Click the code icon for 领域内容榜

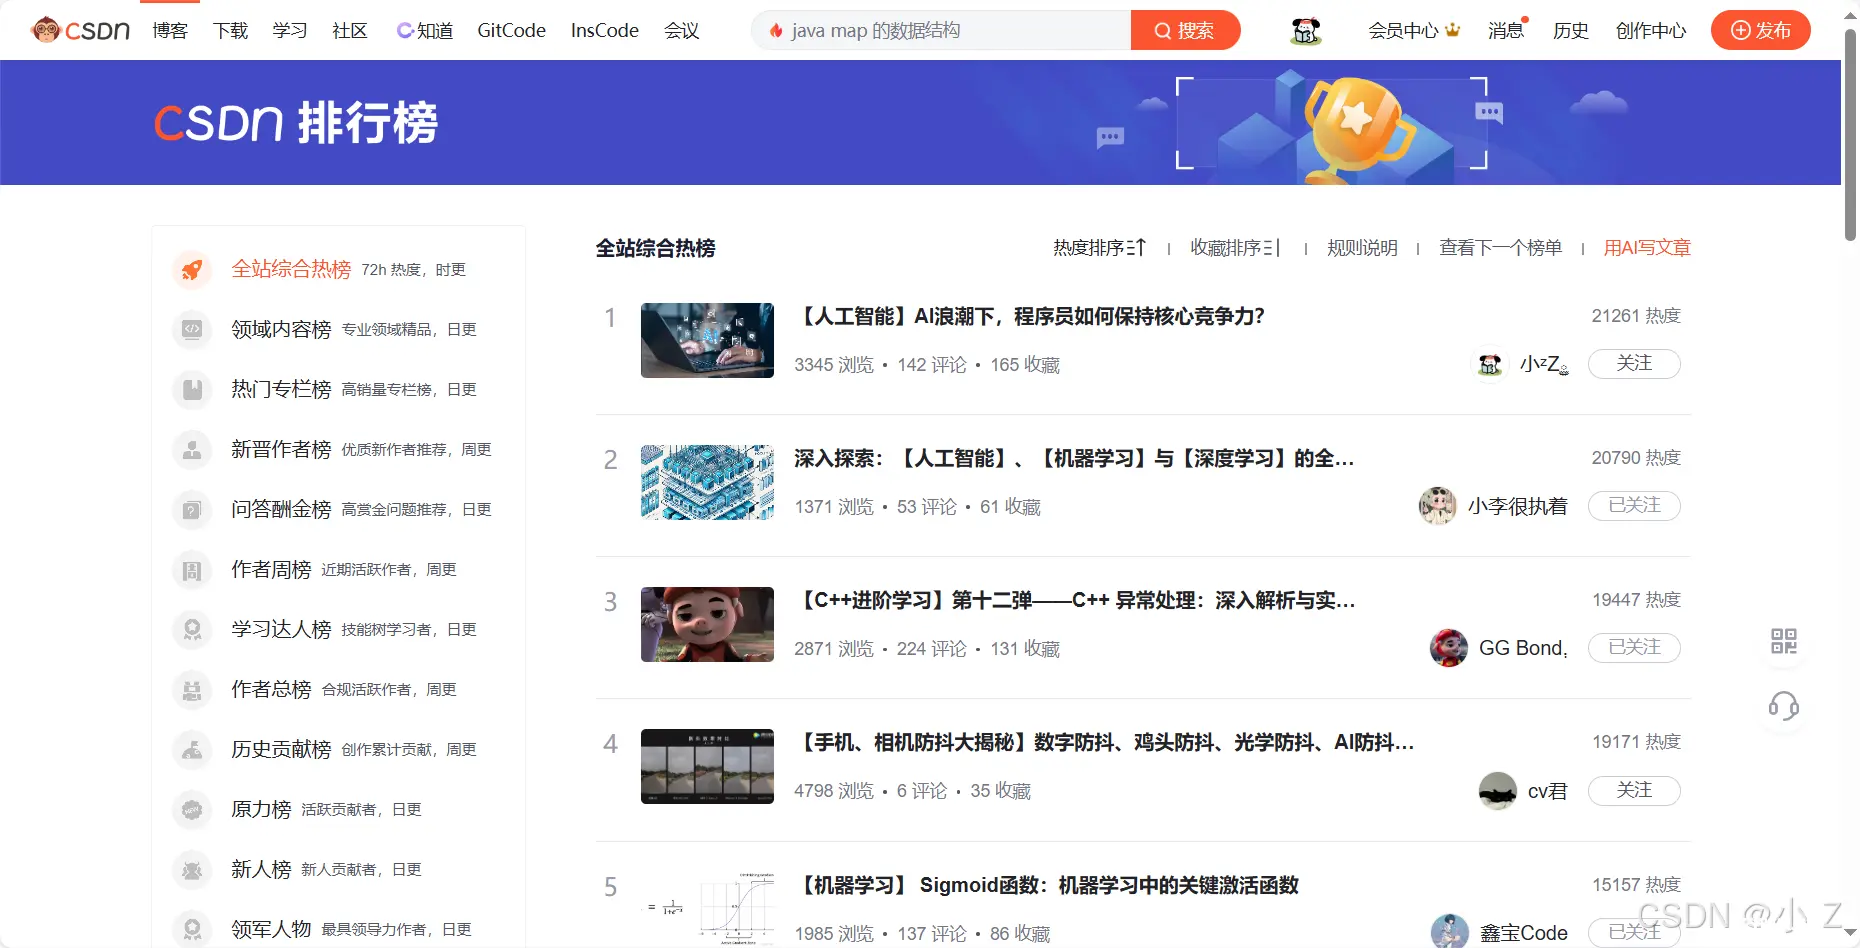coord(192,329)
